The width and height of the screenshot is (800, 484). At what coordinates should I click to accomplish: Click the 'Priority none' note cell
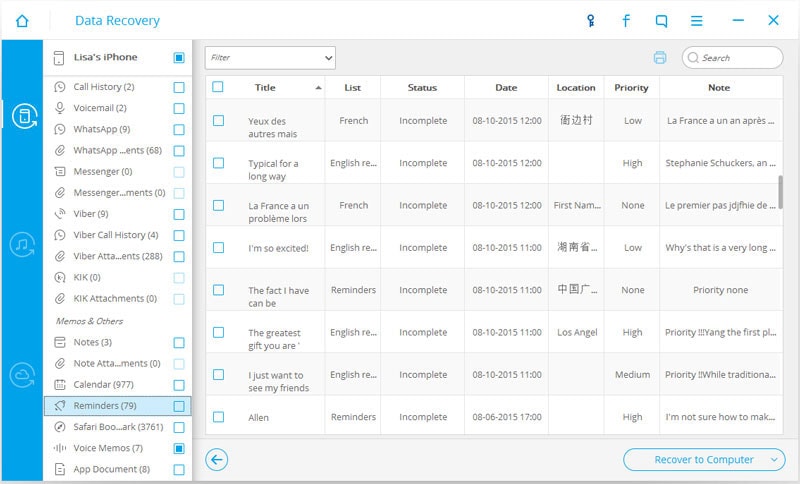click(720, 290)
